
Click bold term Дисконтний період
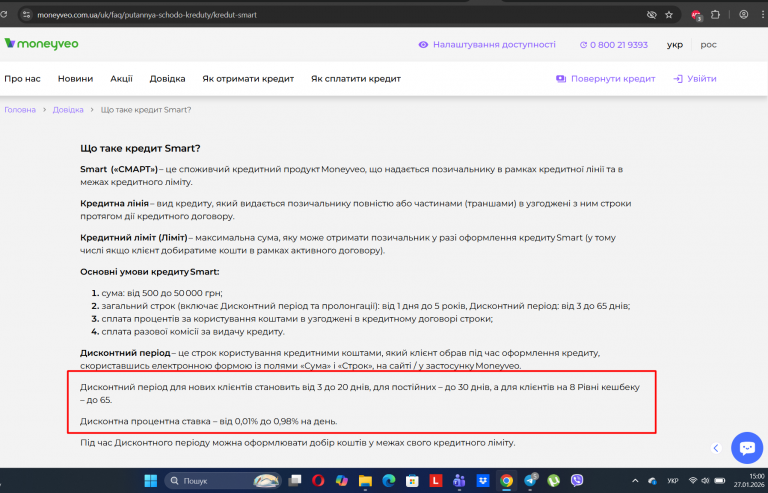coord(125,353)
